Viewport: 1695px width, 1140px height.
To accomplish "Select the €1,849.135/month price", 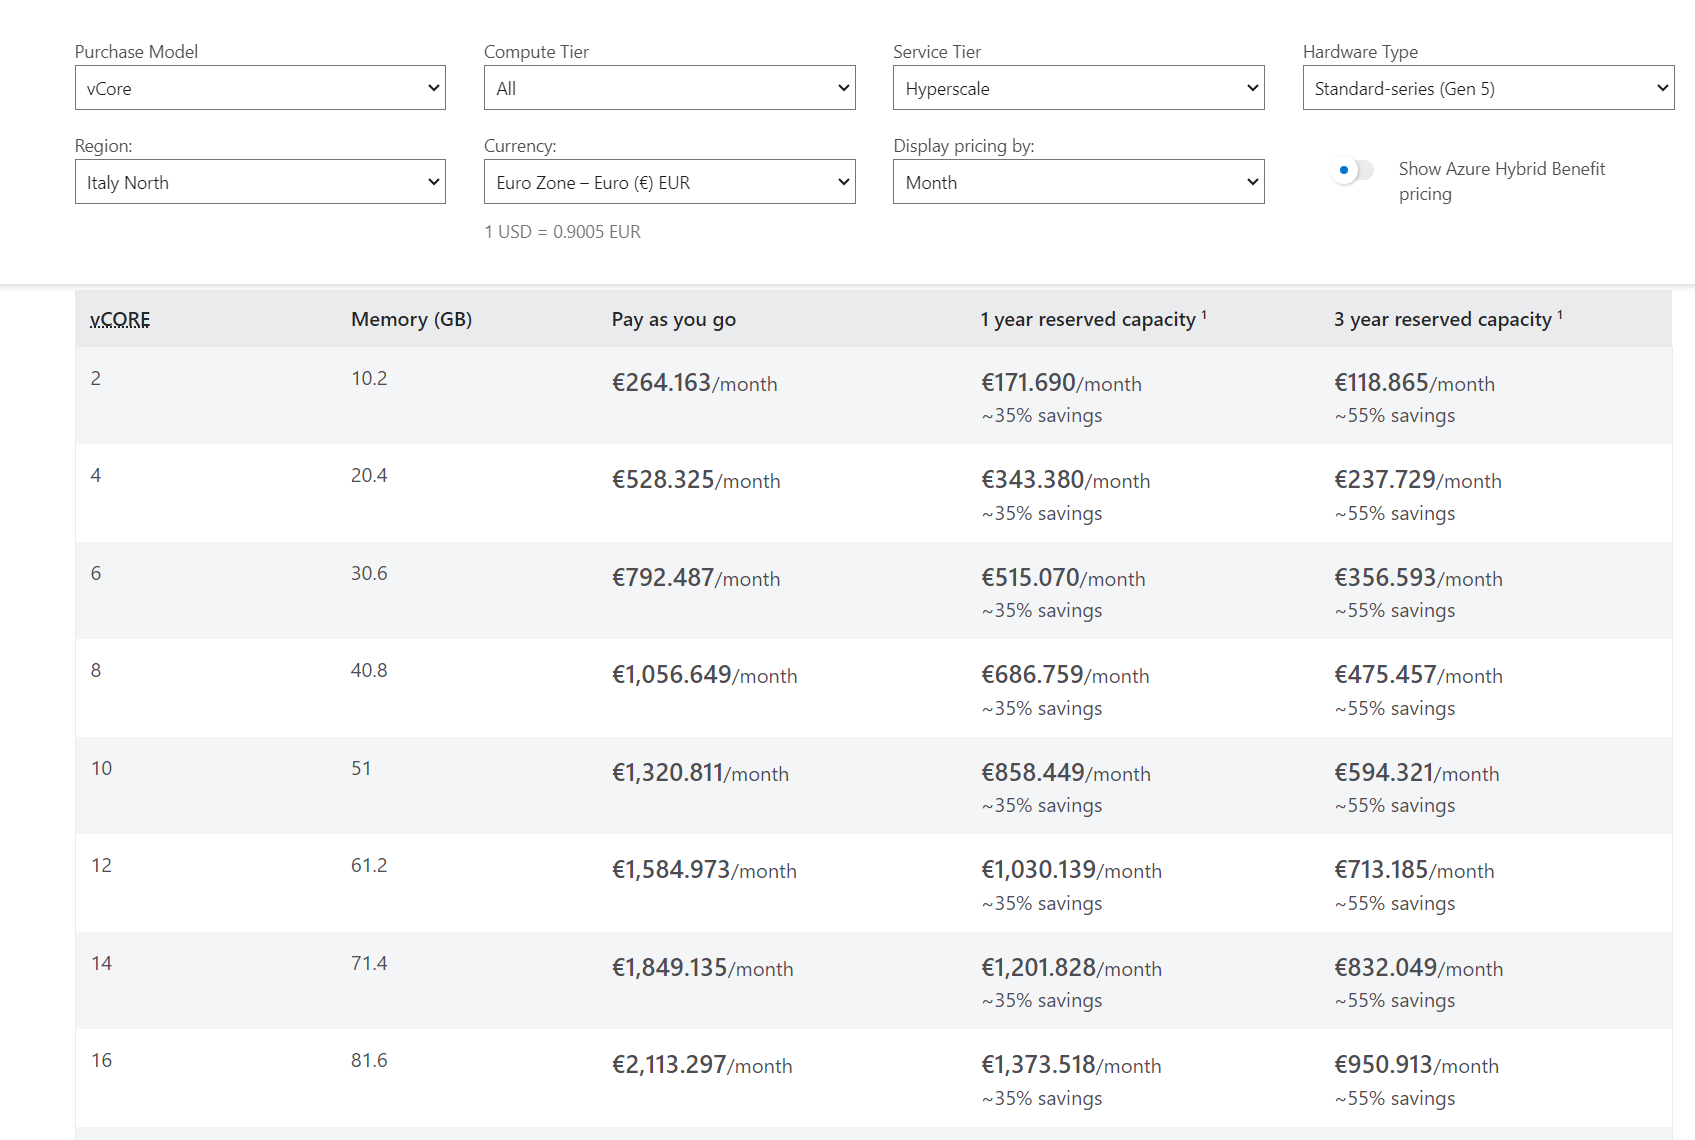I will point(703,968).
